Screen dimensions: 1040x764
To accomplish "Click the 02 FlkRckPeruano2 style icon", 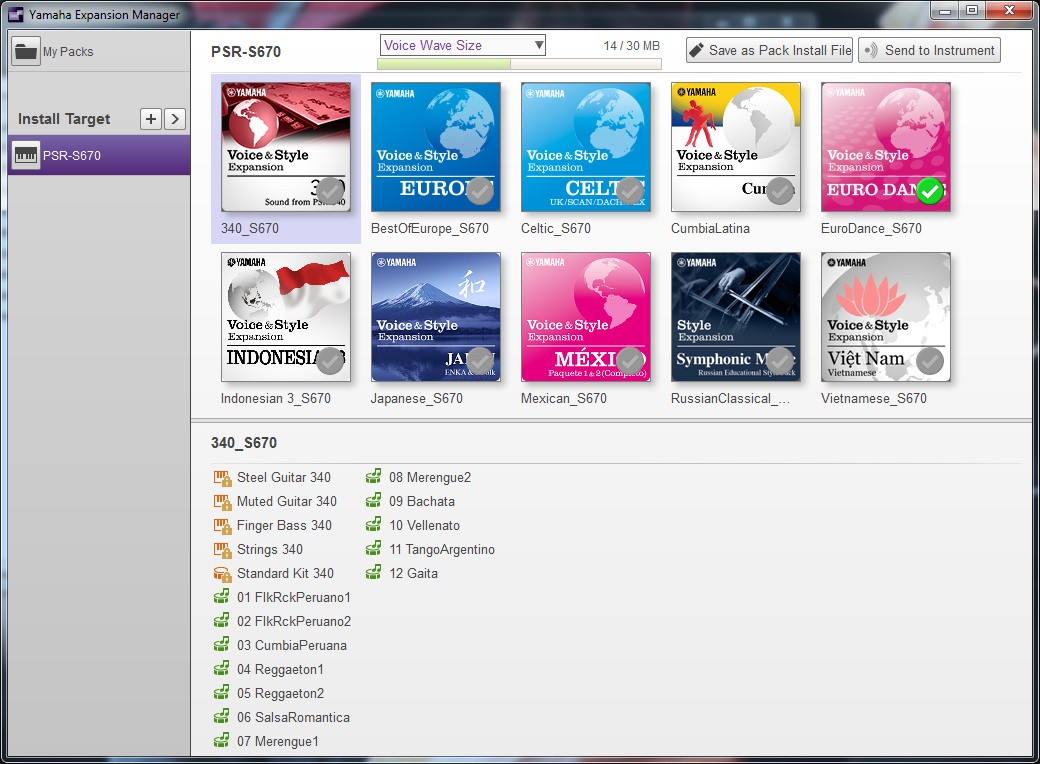I will coord(222,621).
